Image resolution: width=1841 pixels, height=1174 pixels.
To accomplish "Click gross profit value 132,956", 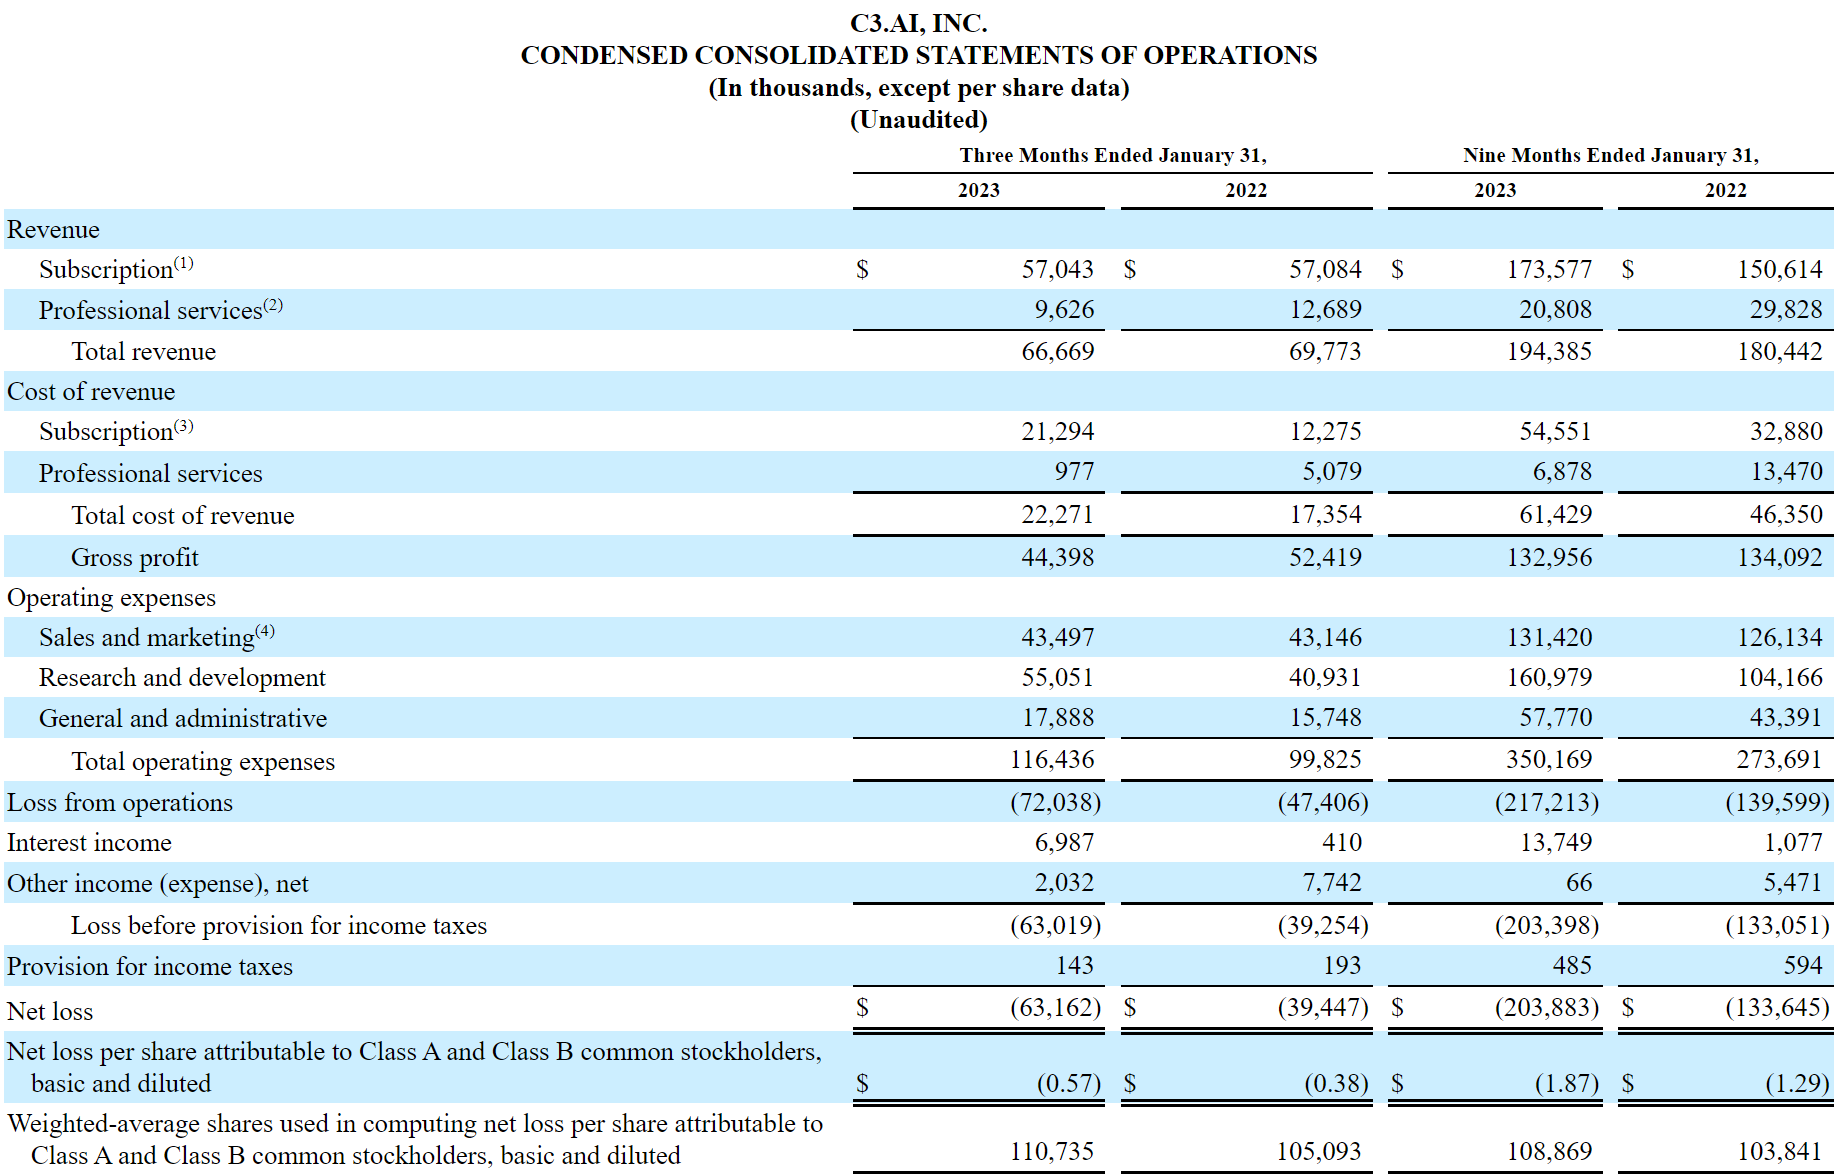I will pyautogui.click(x=1549, y=558).
